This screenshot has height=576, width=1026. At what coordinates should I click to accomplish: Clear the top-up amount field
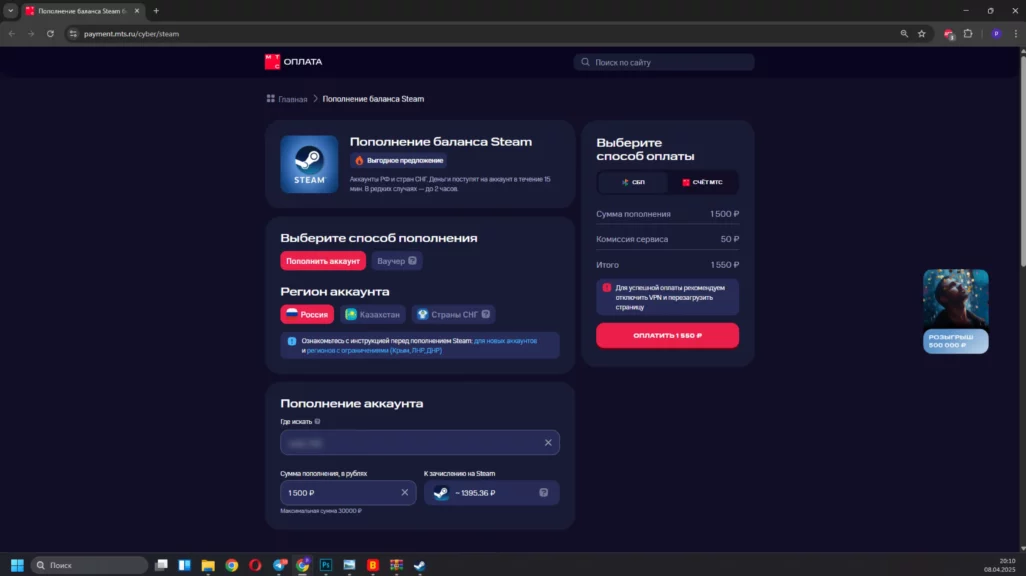pos(404,492)
